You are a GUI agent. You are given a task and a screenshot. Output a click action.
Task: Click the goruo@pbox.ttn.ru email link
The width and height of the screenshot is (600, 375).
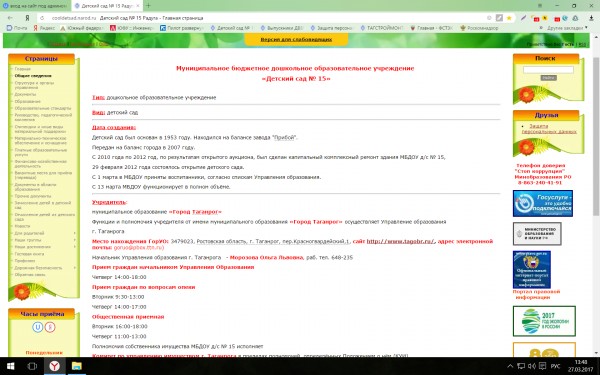coord(139,248)
